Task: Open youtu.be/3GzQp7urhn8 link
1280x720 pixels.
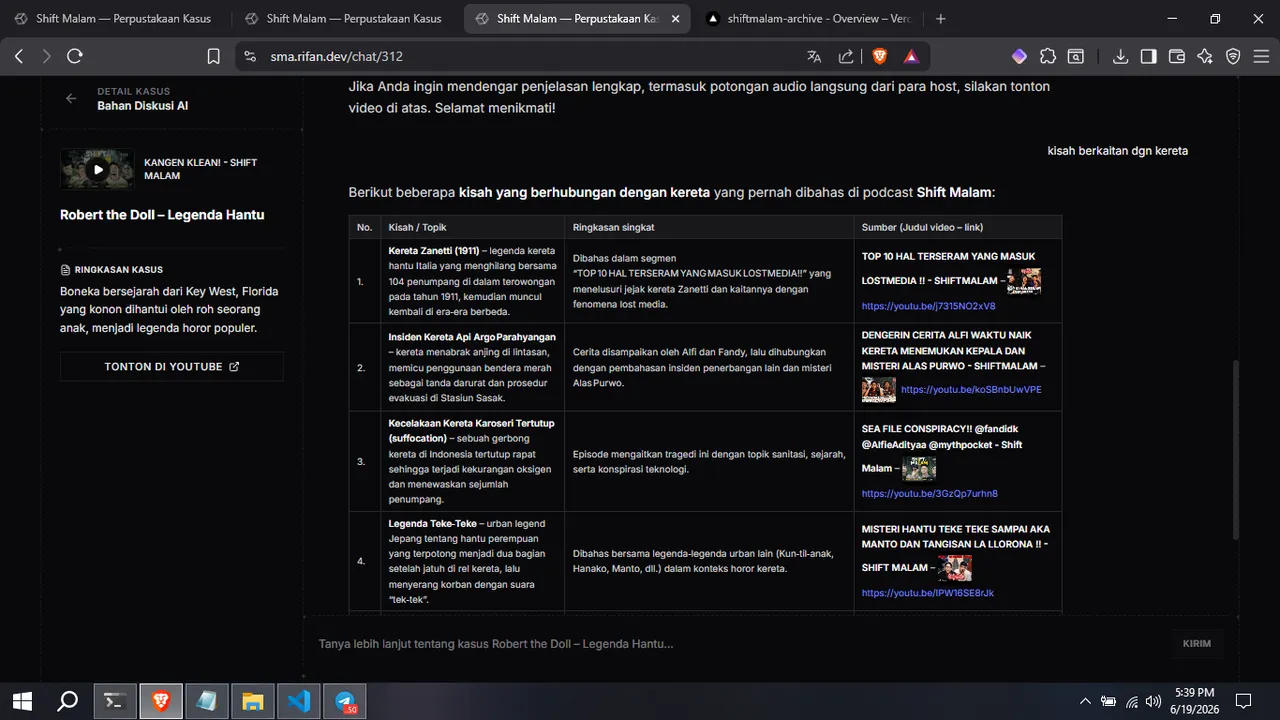Action: pyautogui.click(x=930, y=494)
